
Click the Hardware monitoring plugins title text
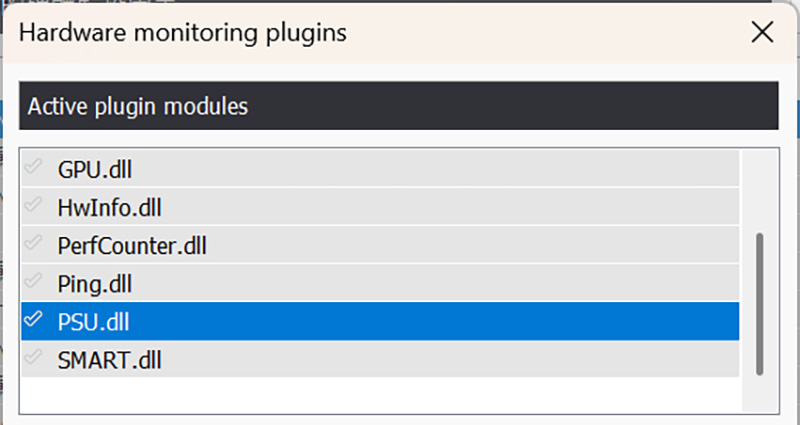coord(183,33)
